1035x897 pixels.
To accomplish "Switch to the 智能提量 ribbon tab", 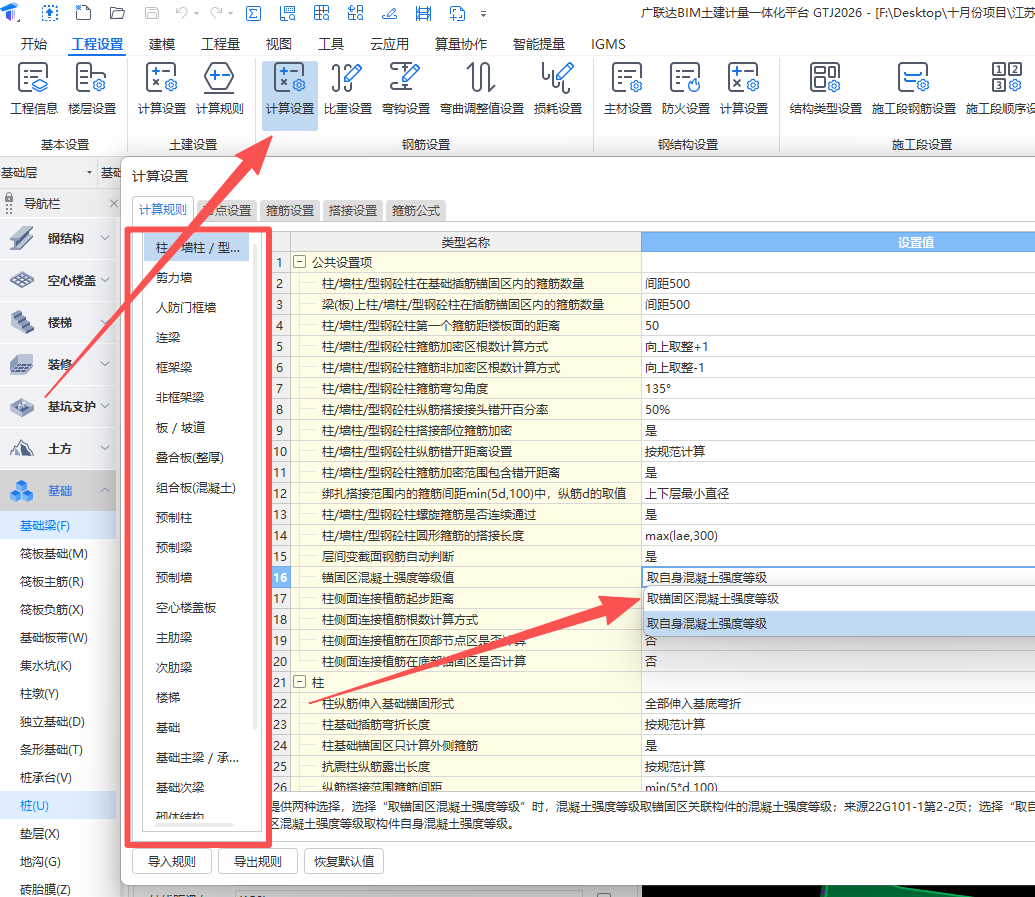I will tap(539, 44).
